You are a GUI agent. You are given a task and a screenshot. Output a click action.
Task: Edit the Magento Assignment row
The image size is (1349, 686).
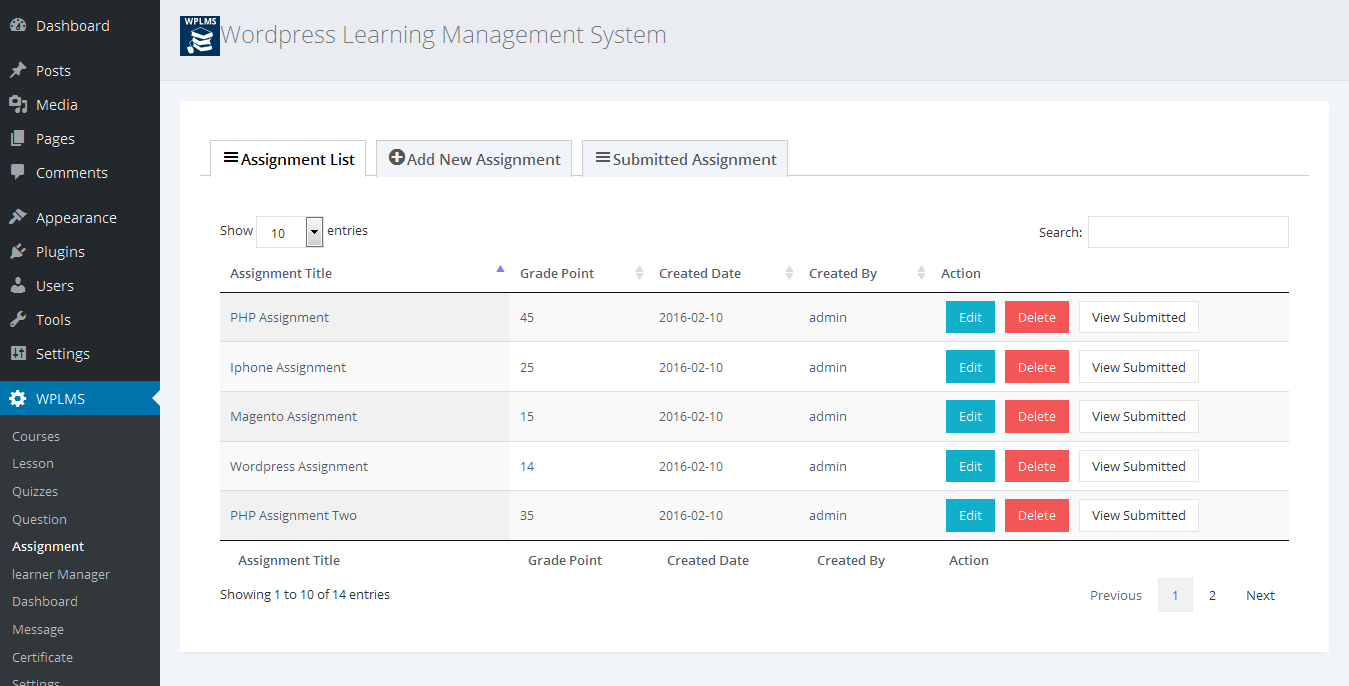click(970, 416)
